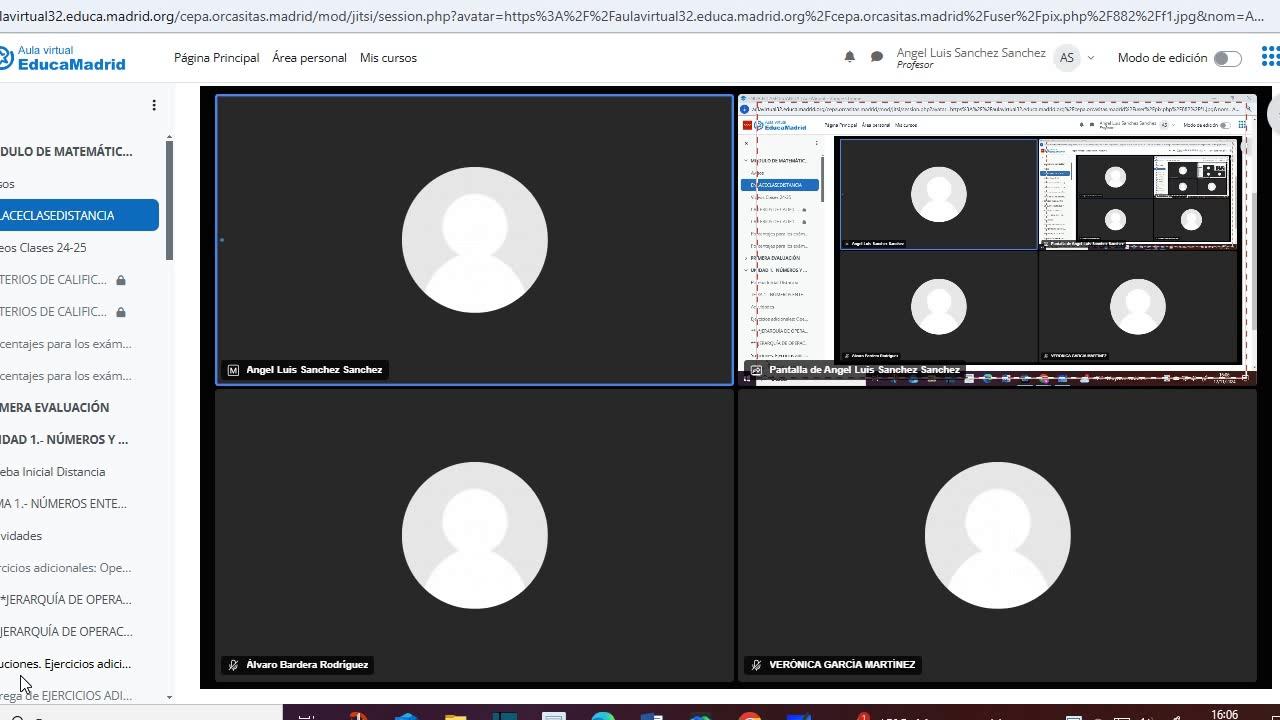Image resolution: width=1280 pixels, height=720 pixels.
Task: Open the Área personal menu item
Action: tap(309, 58)
